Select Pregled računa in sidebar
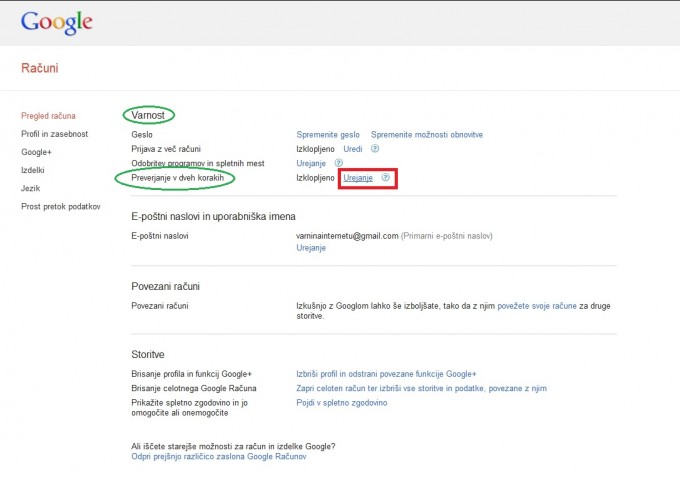This screenshot has height=478, width=680. [48, 116]
